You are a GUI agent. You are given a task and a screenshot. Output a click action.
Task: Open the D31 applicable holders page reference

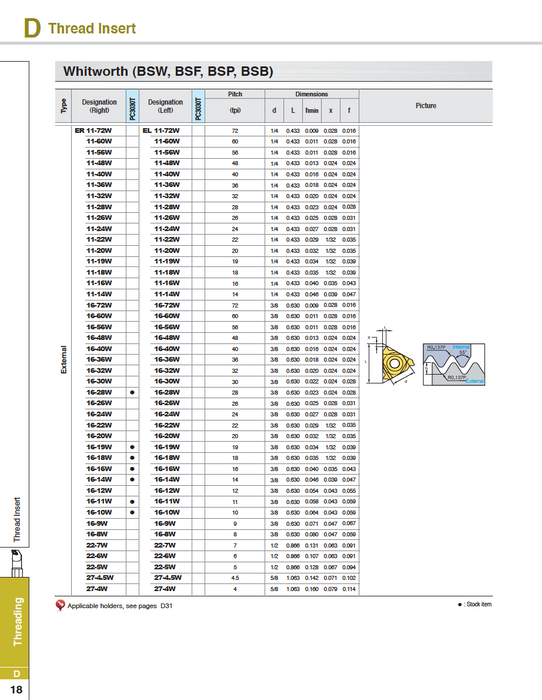click(166, 606)
